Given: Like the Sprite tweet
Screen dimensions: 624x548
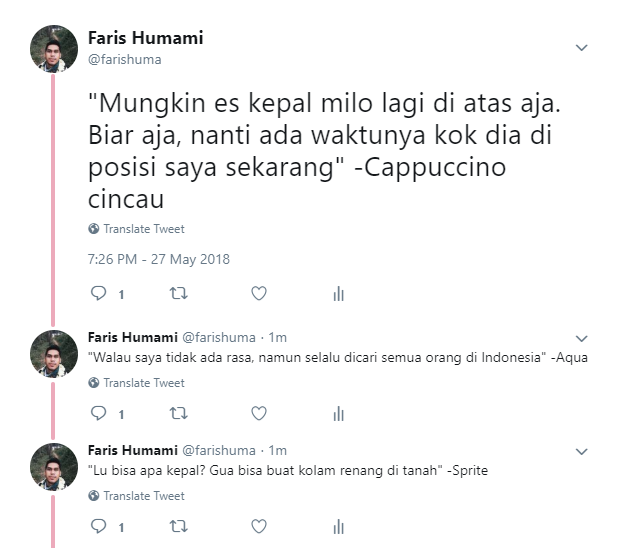Looking at the screenshot, I should [x=259, y=527].
